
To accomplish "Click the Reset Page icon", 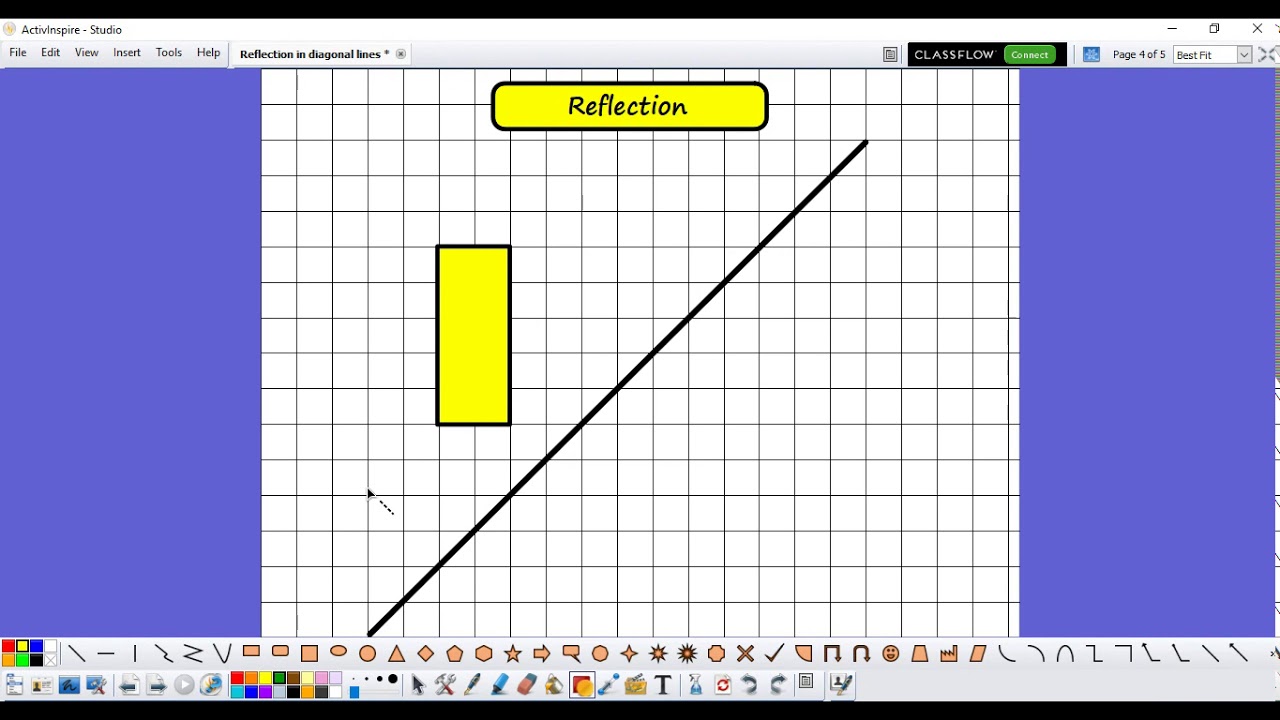I will click(723, 685).
